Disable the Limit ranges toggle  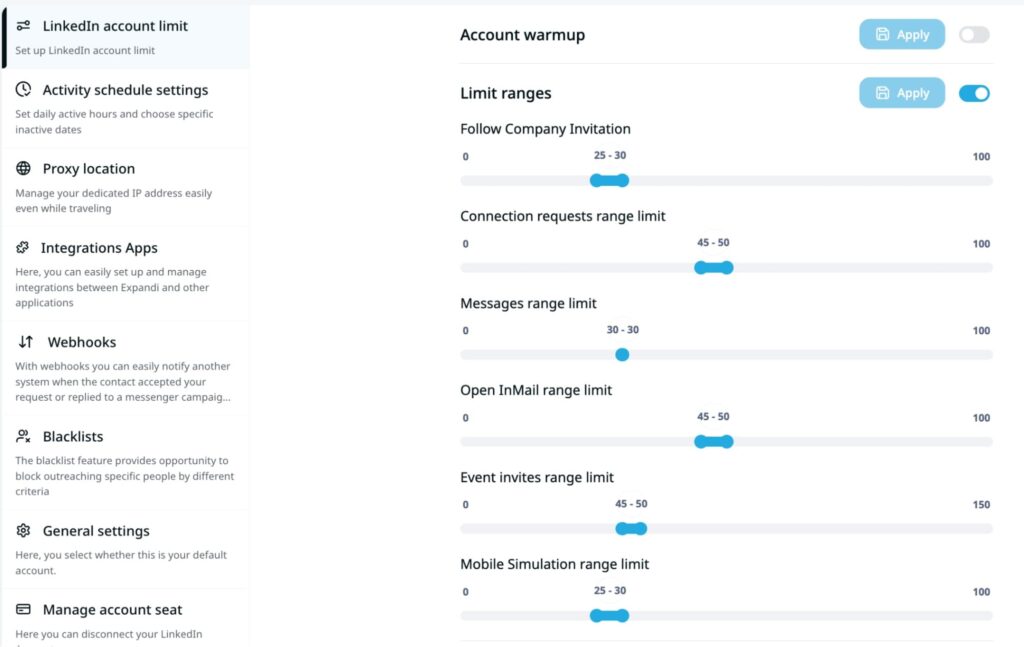click(973, 93)
